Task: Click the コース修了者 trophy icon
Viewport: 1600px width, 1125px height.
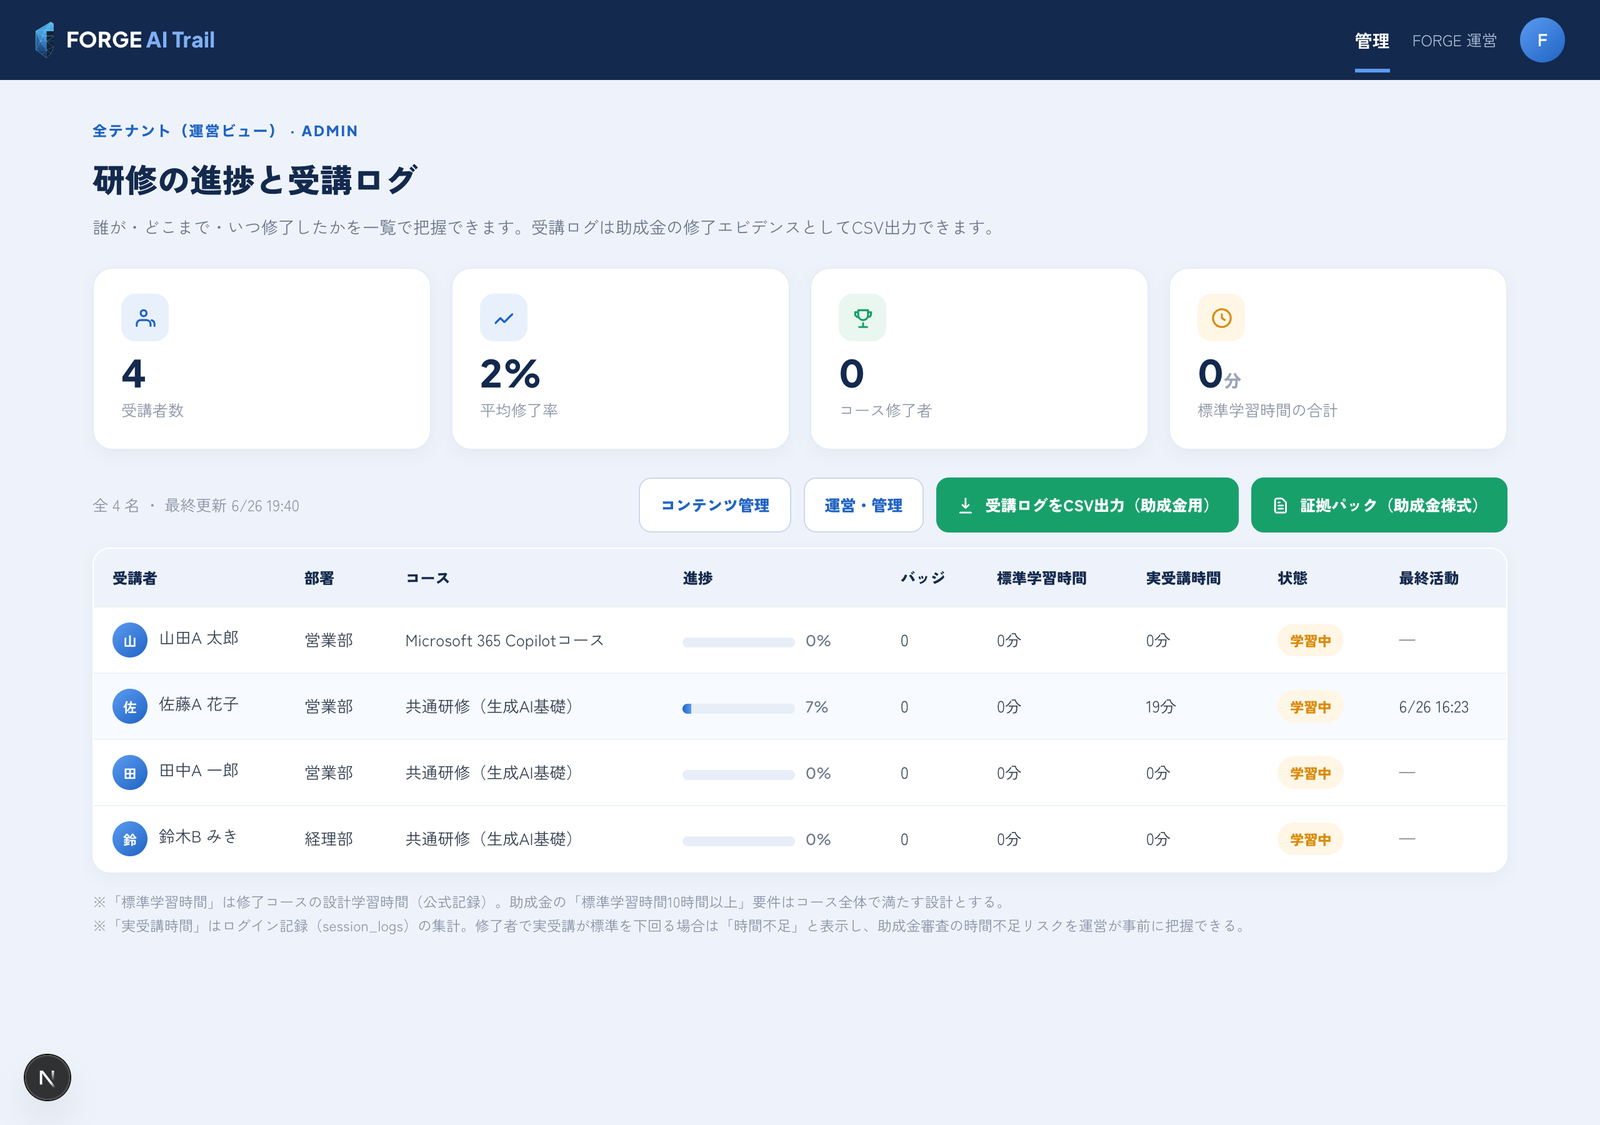Action: point(862,318)
